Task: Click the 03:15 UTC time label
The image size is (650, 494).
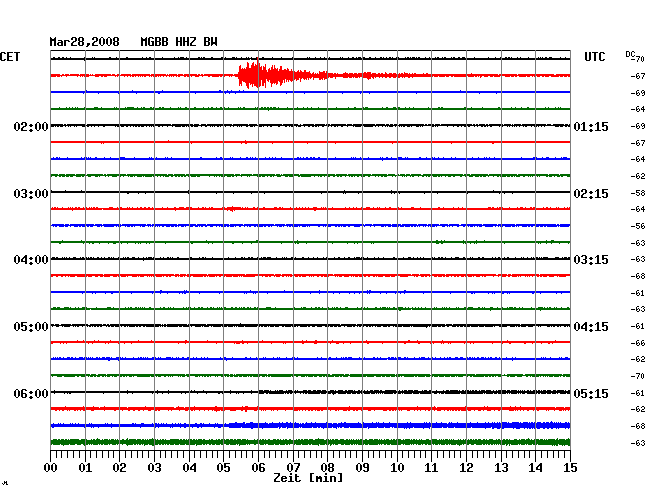Action: (591, 260)
